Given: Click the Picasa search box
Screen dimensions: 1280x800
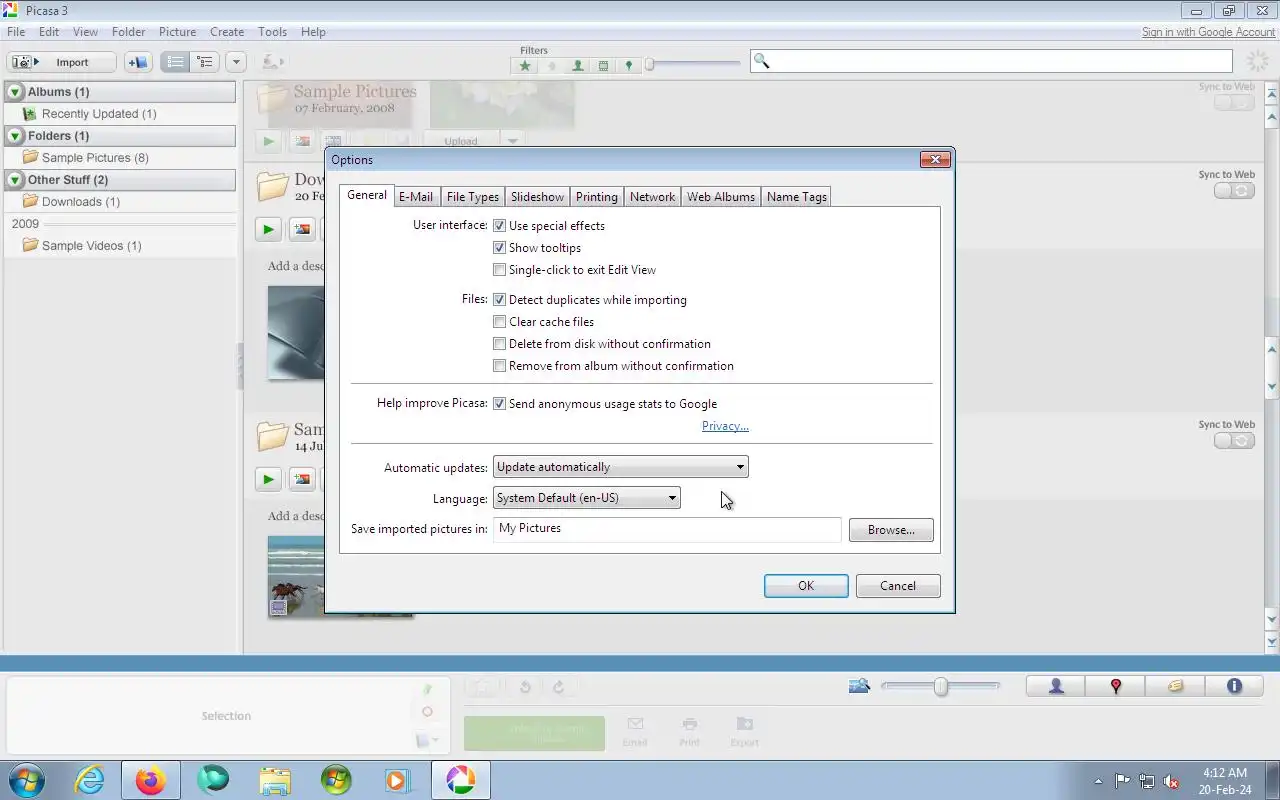Looking at the screenshot, I should click(x=990, y=62).
